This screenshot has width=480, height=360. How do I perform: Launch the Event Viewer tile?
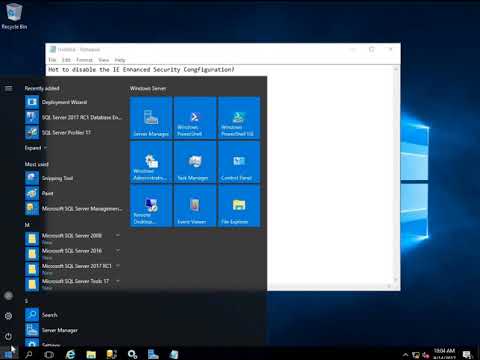(195, 206)
